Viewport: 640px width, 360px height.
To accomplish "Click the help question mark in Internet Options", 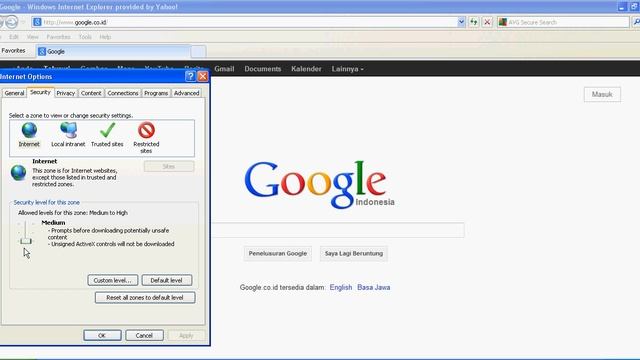I will [190, 76].
